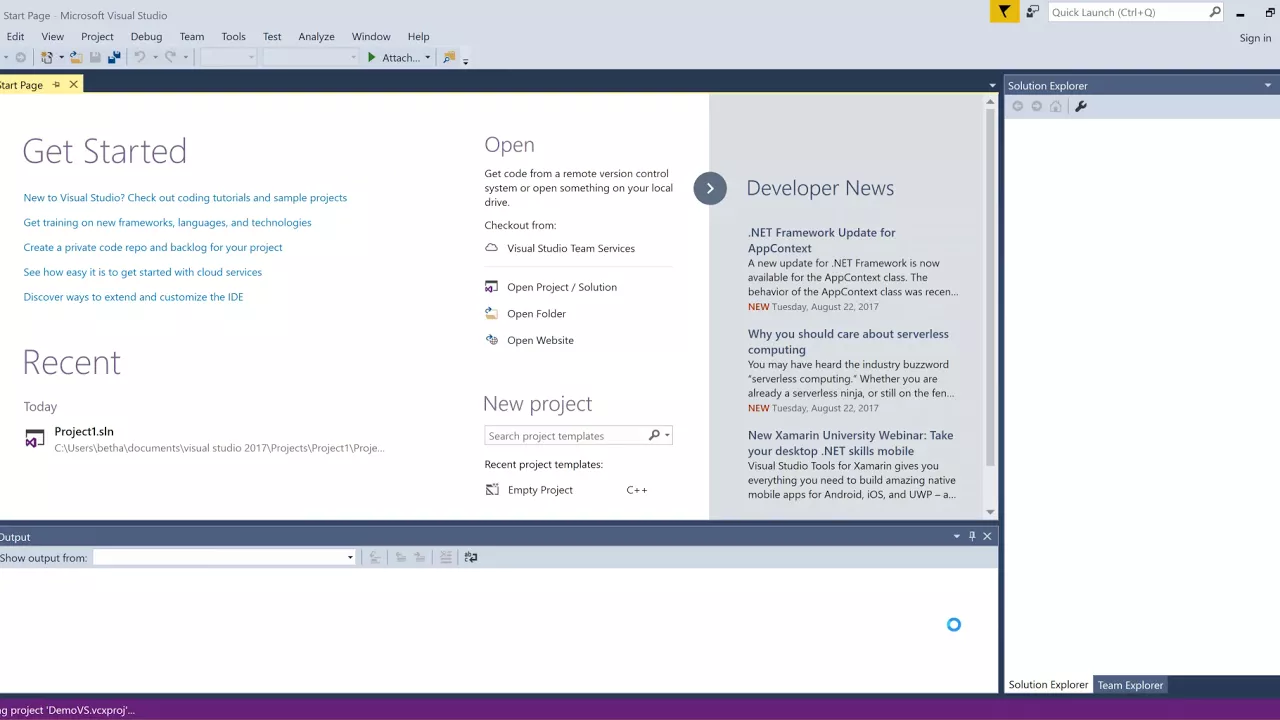Go to next message in Output
The width and height of the screenshot is (1280, 720).
(420, 558)
